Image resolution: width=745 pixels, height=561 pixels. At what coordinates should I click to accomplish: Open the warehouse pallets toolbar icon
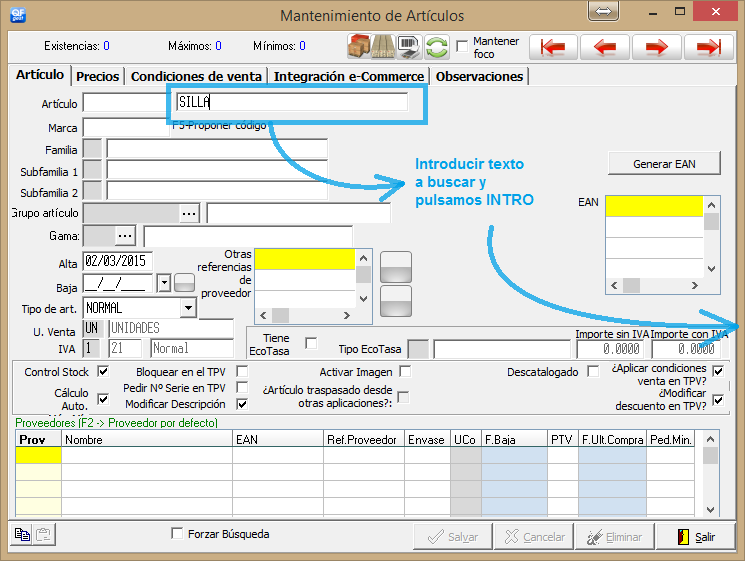[383, 47]
